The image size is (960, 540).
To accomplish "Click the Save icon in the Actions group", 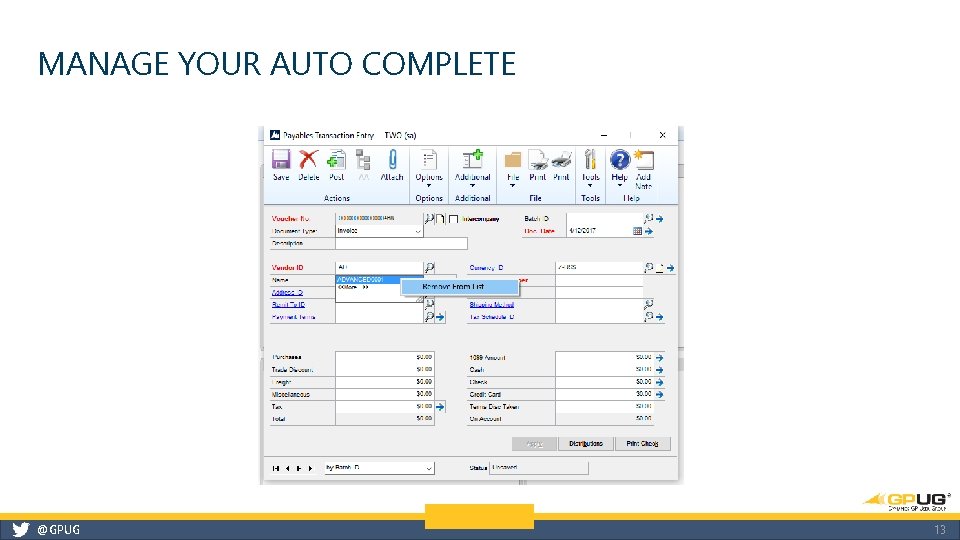I will [x=281, y=159].
